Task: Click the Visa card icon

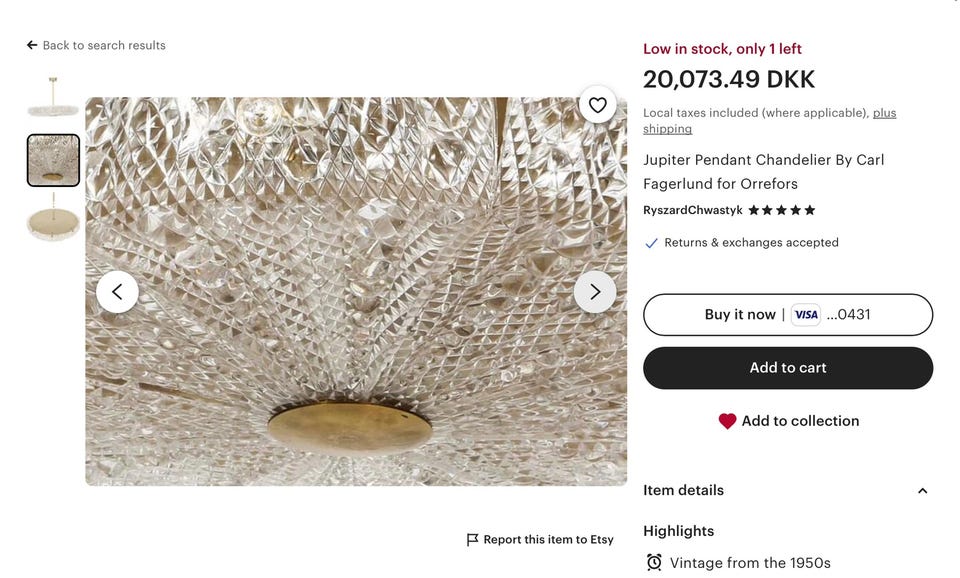Action: [806, 315]
